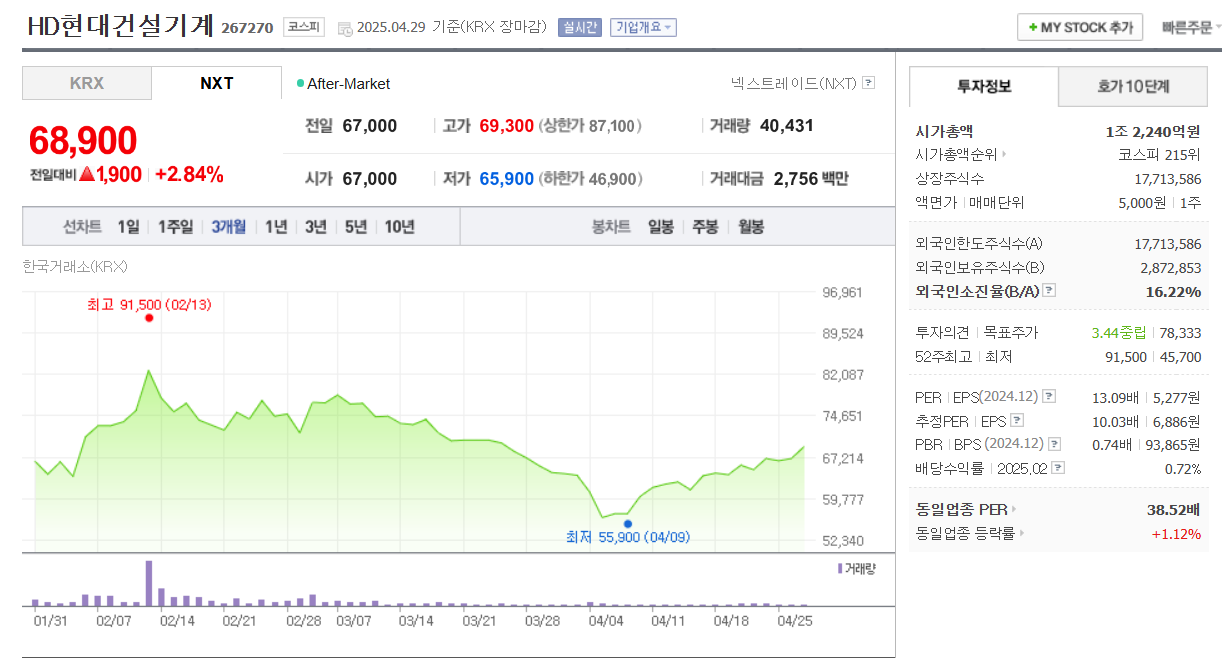
Task: Click 동일업종 등락률 value +1.12%
Action: 1177,534
